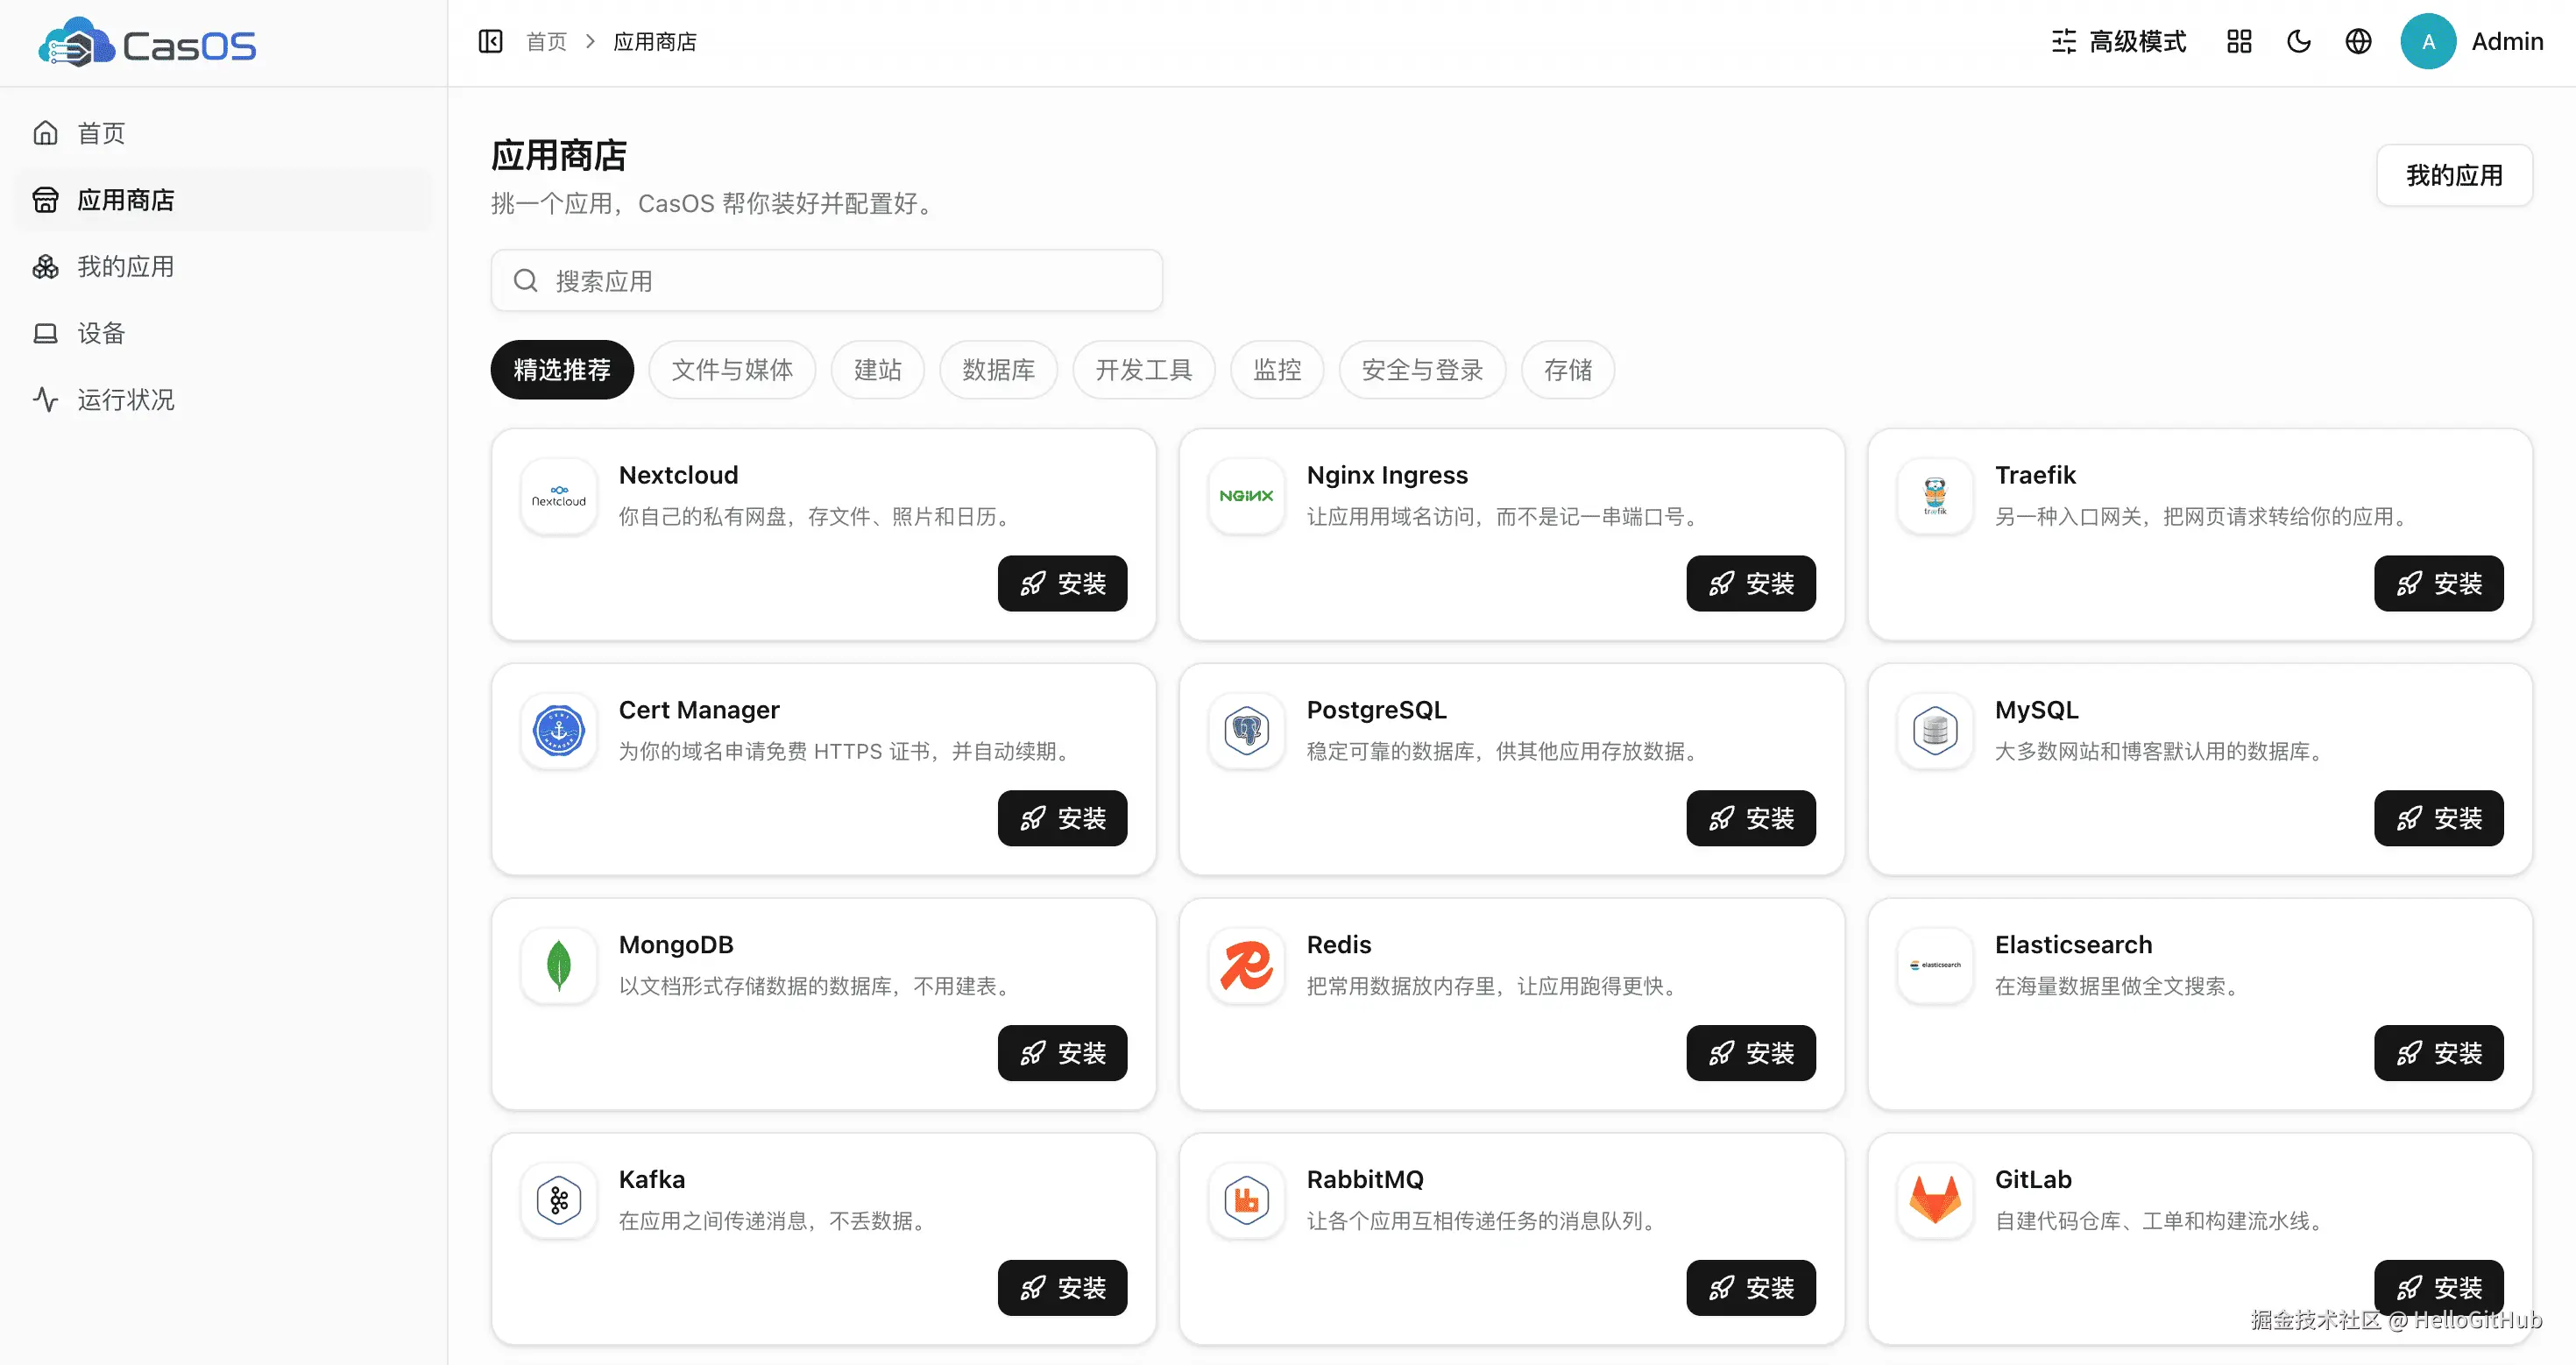The image size is (2576, 1365).
Task: Click the Elasticsearch app icon
Action: coord(1935,966)
